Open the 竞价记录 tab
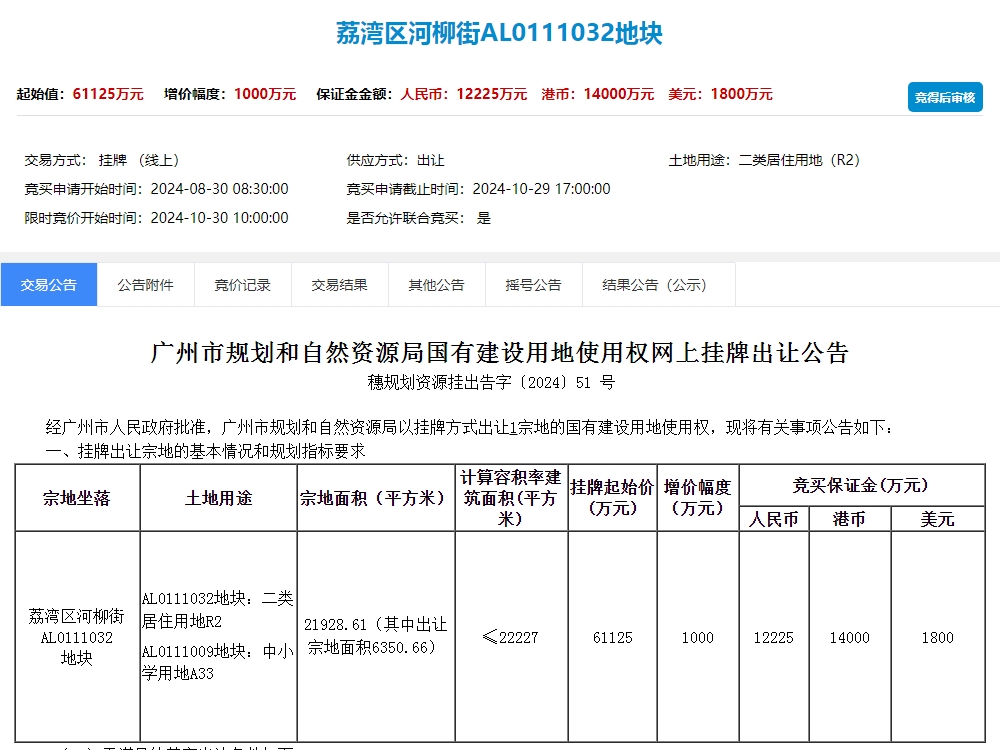Screen dimensions: 1000x750 pos(242,284)
